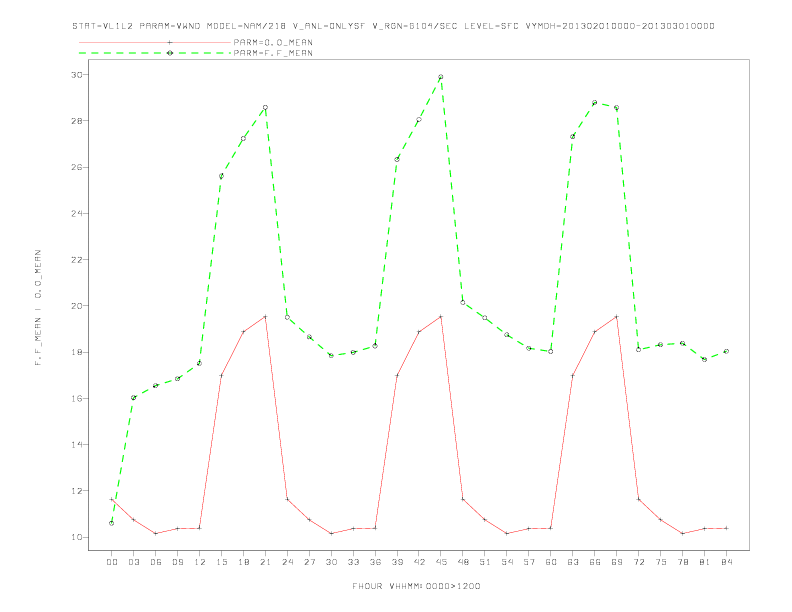Click x-axis tick label 15
792x612 pixels.
point(221,562)
